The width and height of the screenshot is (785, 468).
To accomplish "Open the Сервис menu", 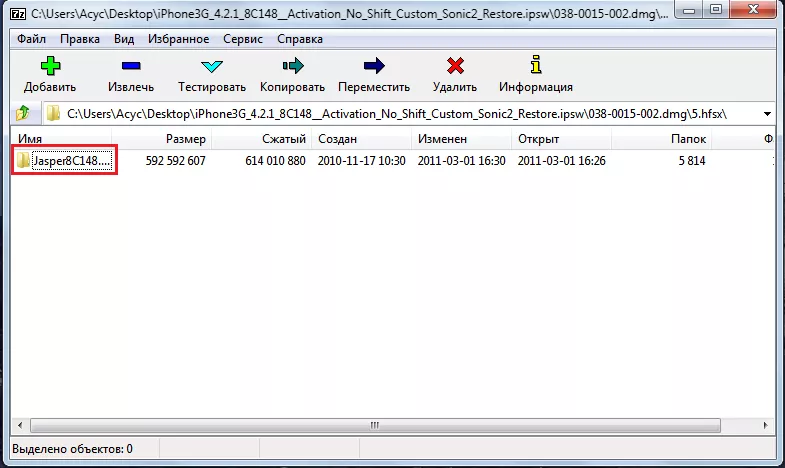I will tap(243, 39).
